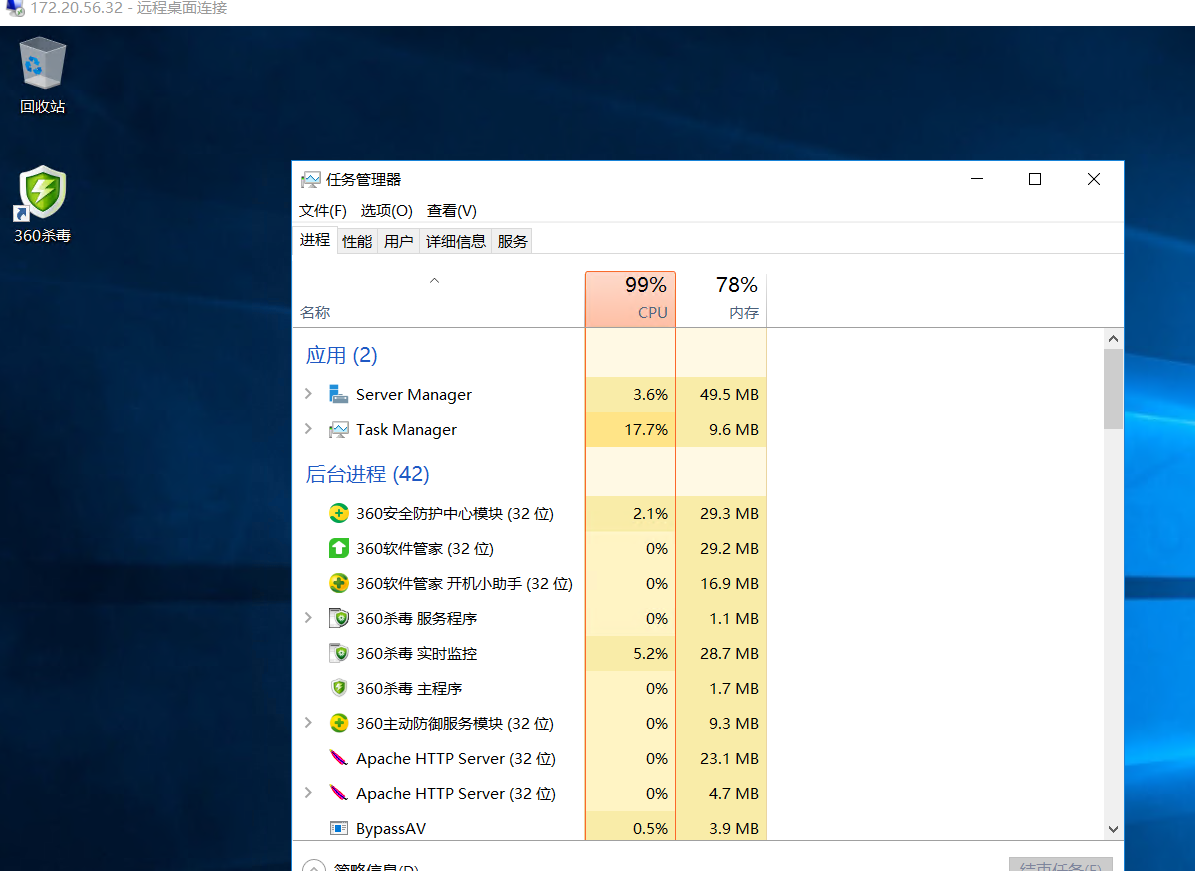Screen dimensions: 1195x871
Task: Sort processes by the CPU column header
Action: [x=630, y=299]
